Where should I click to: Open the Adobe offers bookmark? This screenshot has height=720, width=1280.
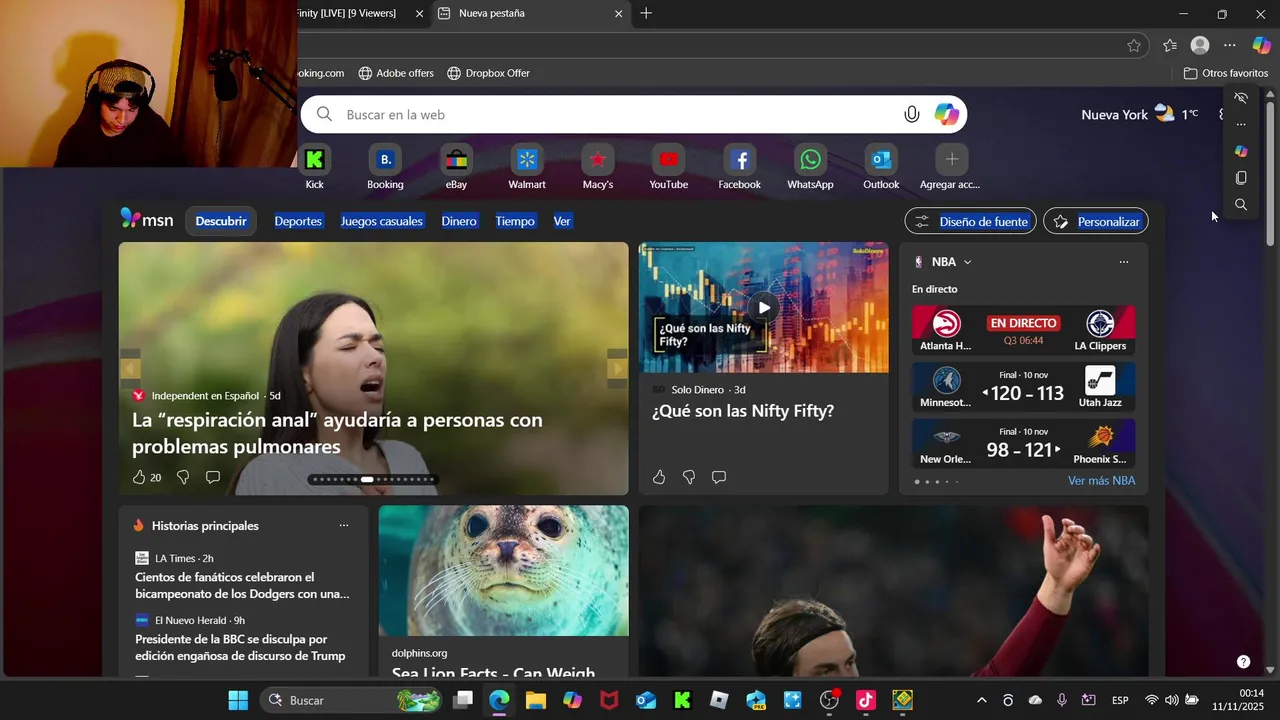pyautogui.click(x=396, y=73)
